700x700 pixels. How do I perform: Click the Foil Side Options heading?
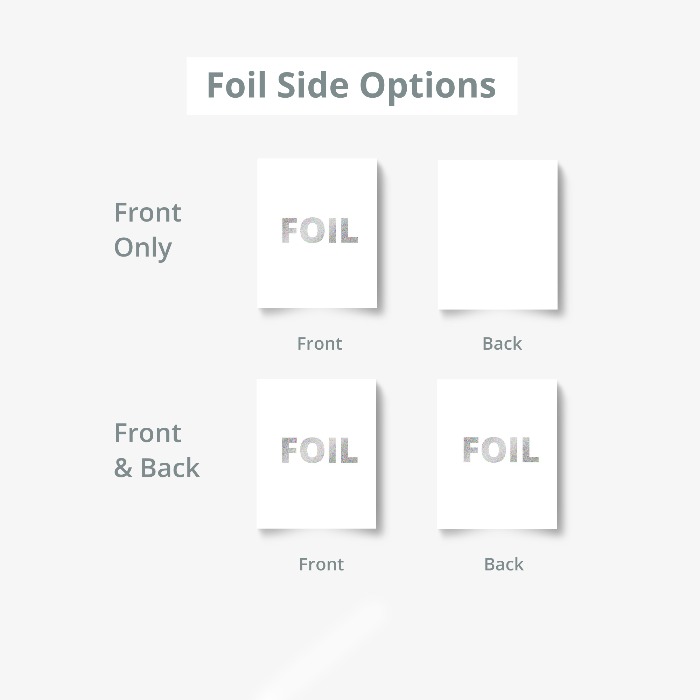(351, 86)
